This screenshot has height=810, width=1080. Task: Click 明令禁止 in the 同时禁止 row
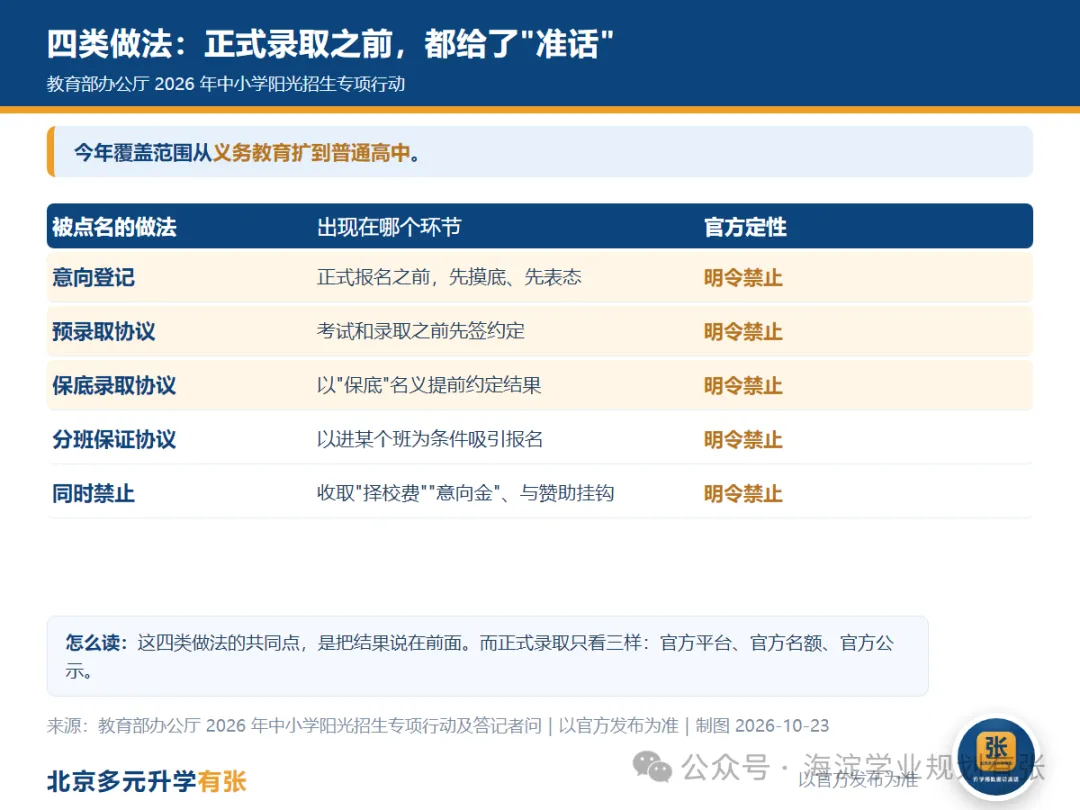tap(743, 493)
